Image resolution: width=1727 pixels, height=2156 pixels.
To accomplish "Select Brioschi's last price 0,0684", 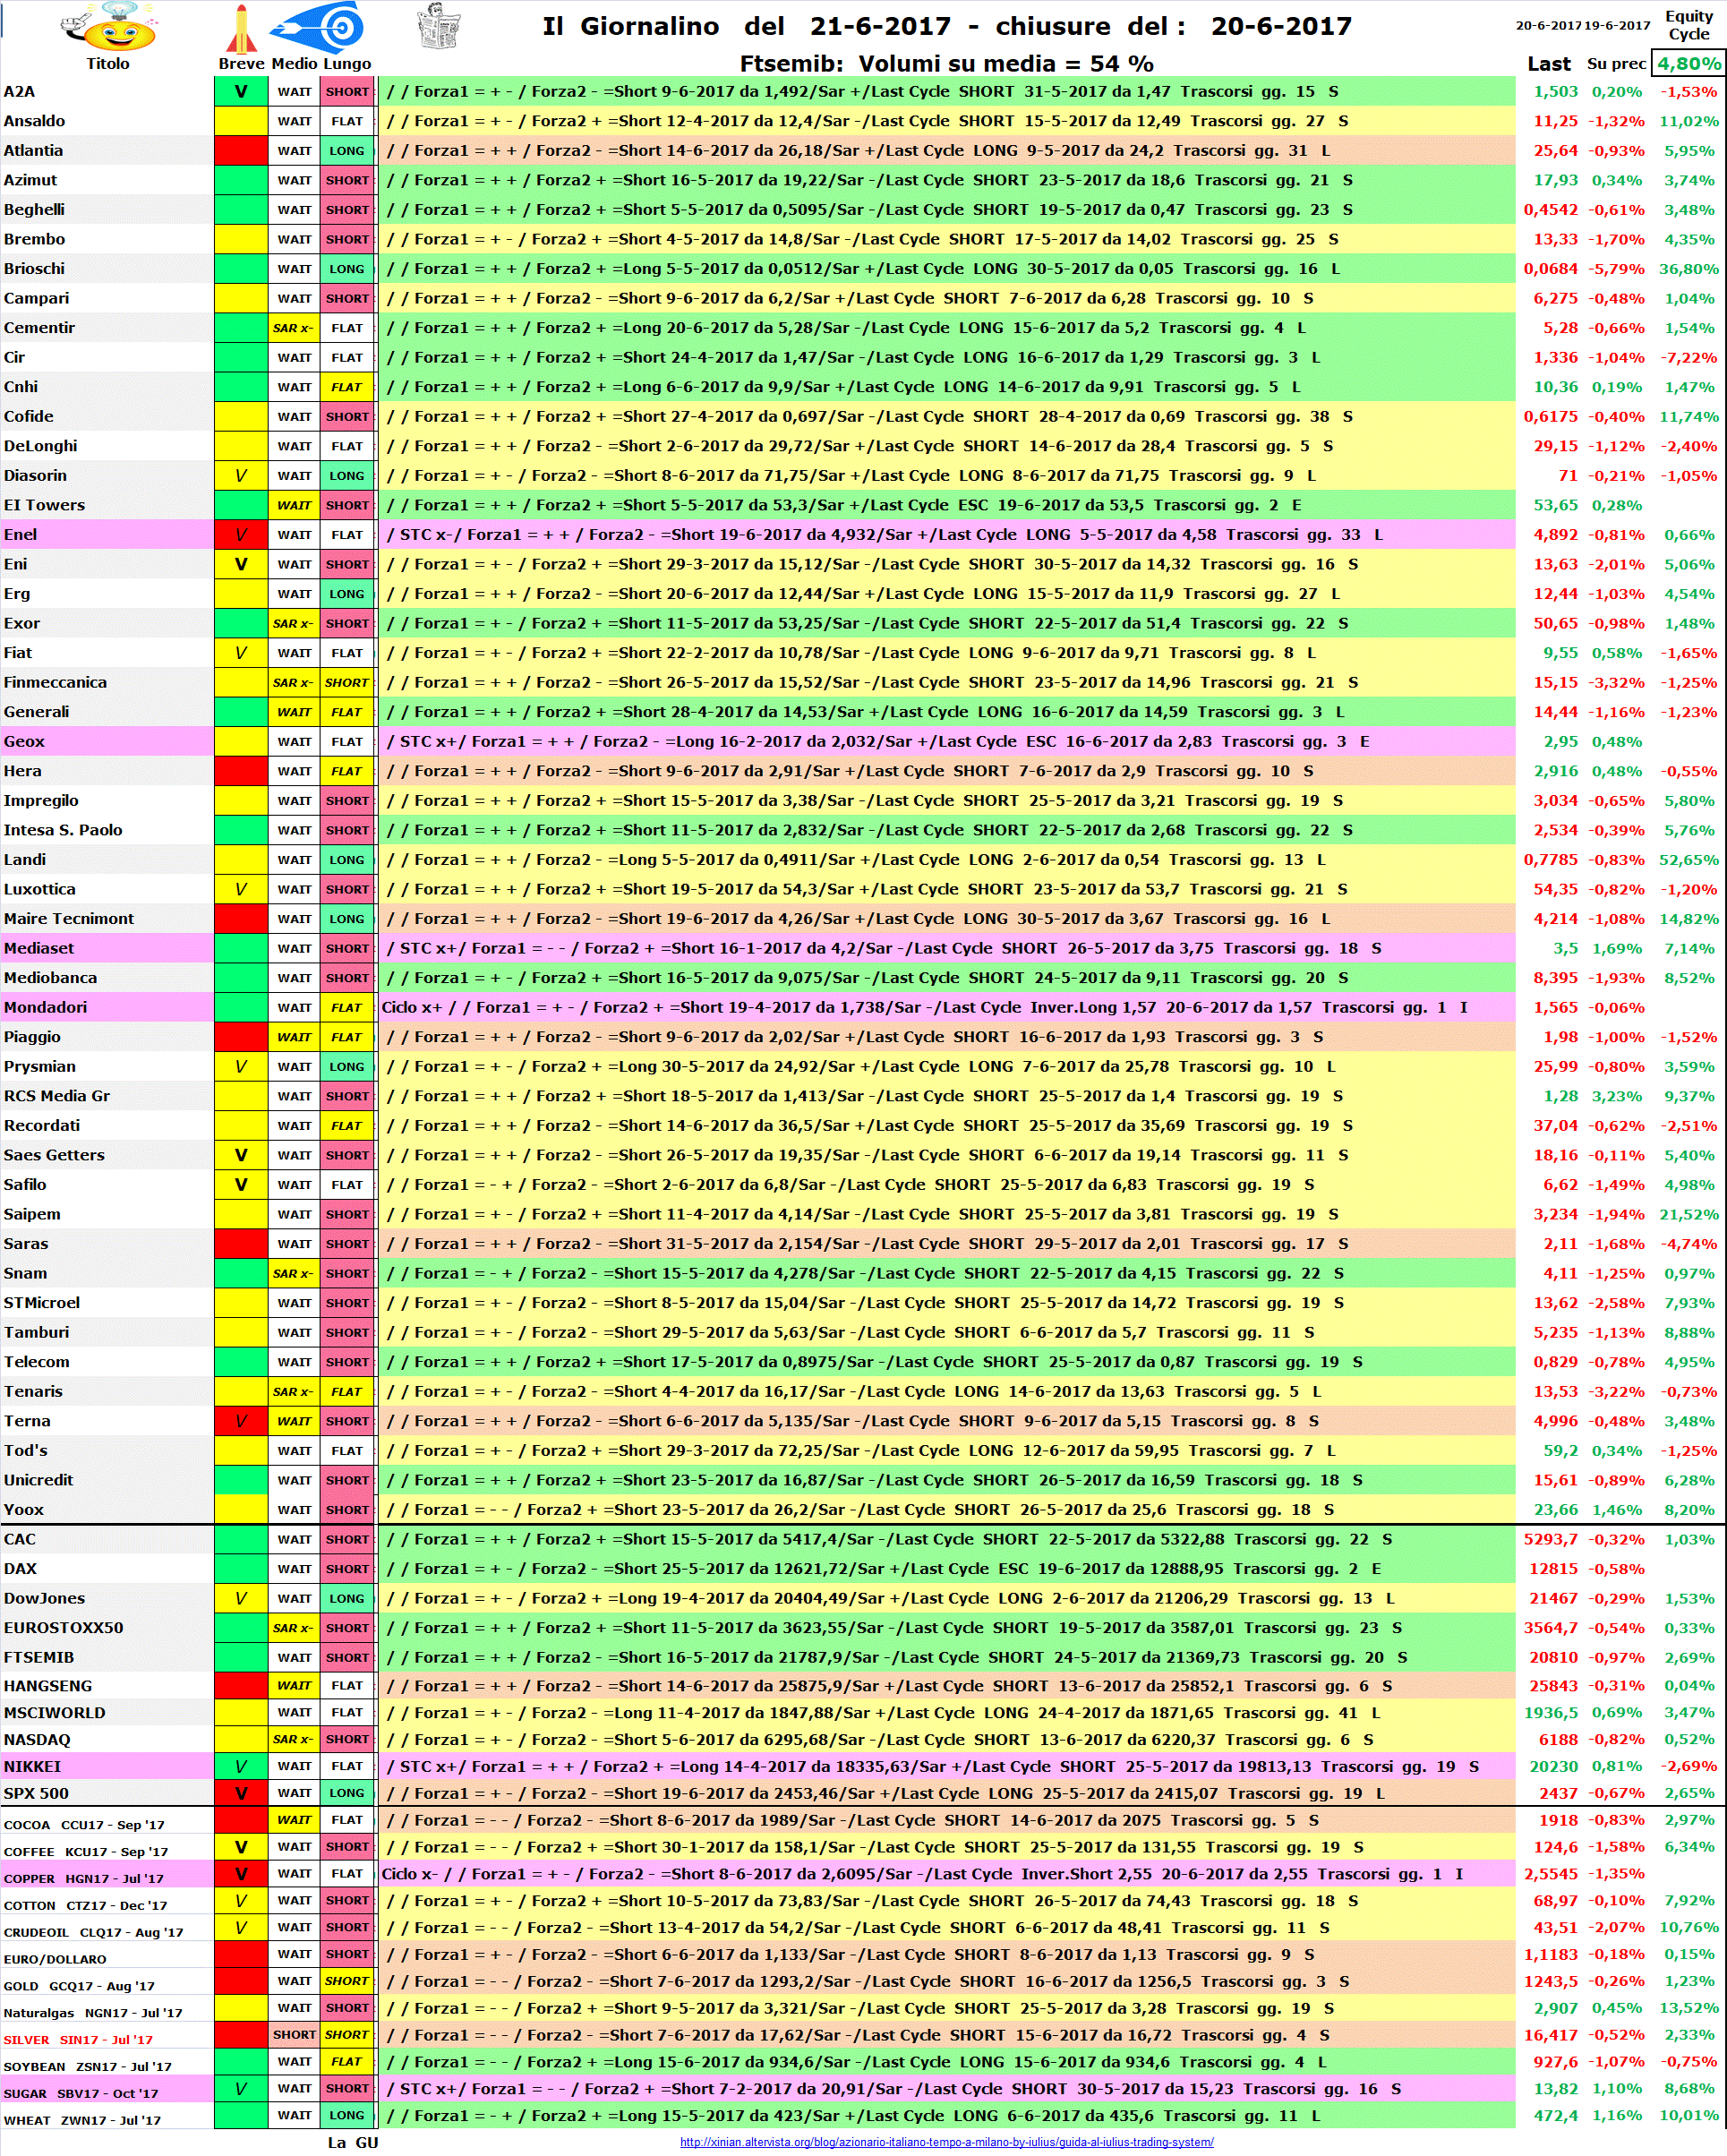I will [1550, 269].
